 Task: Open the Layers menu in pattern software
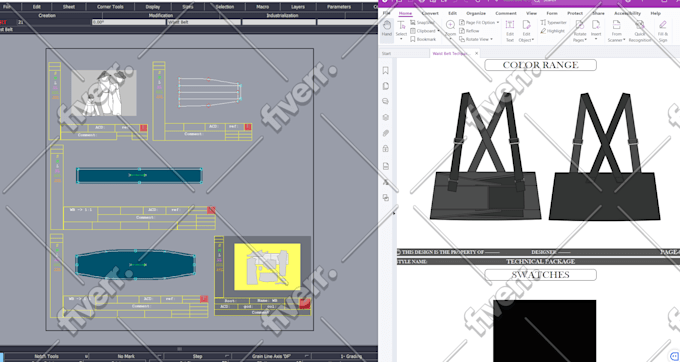[298, 7]
